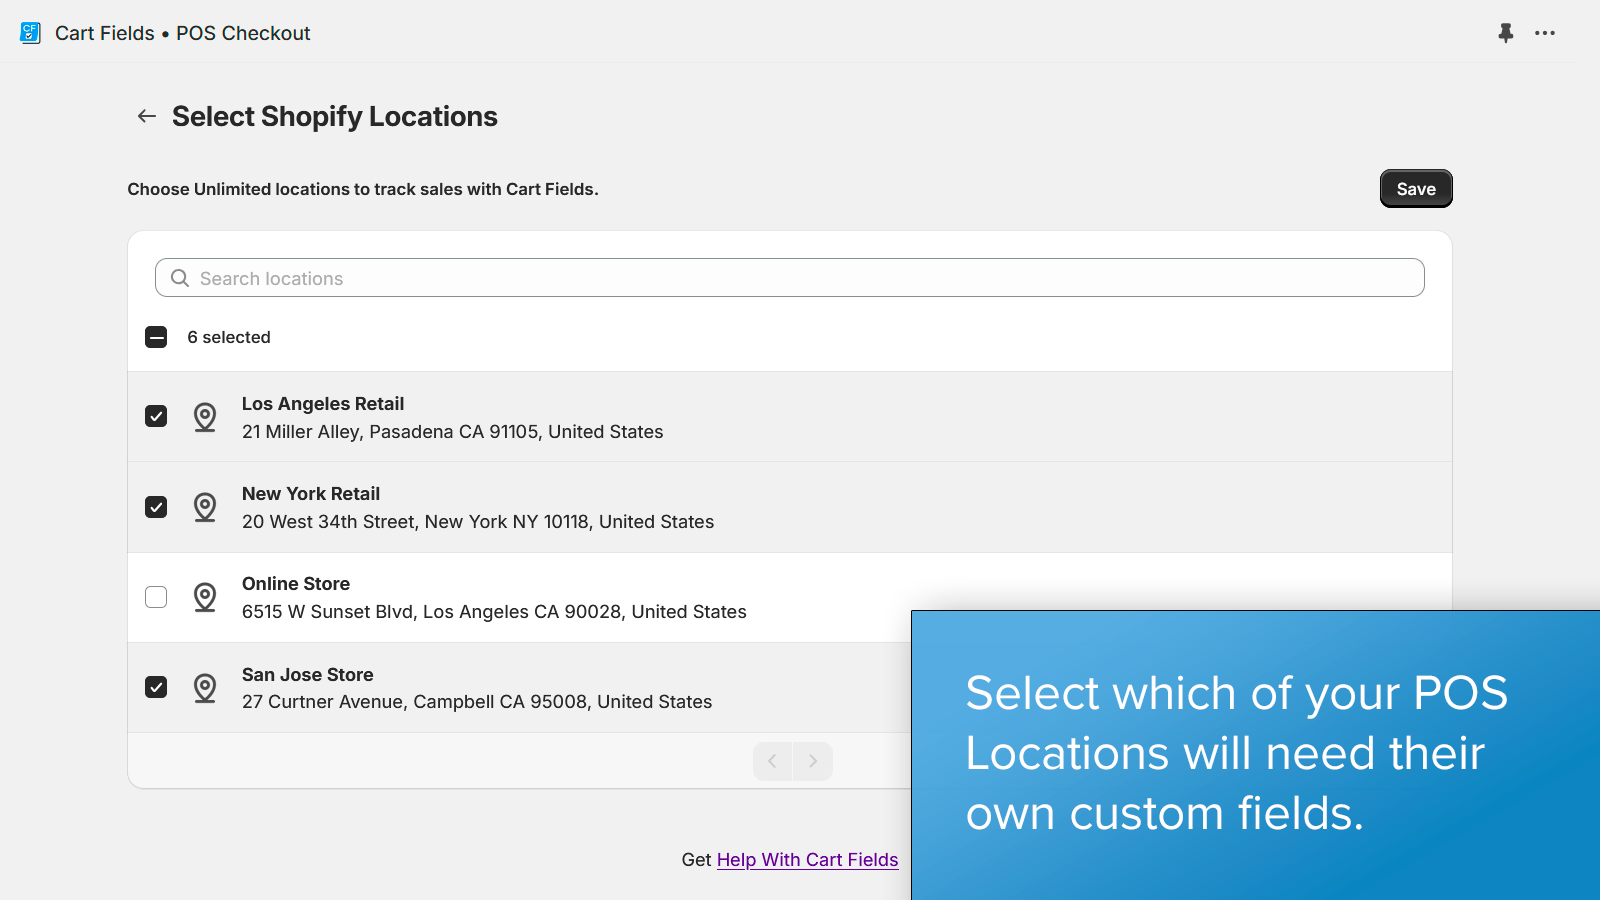1600x900 pixels.
Task: Click the 27 Curtner Avenue, Campbell address
Action: [x=477, y=702]
